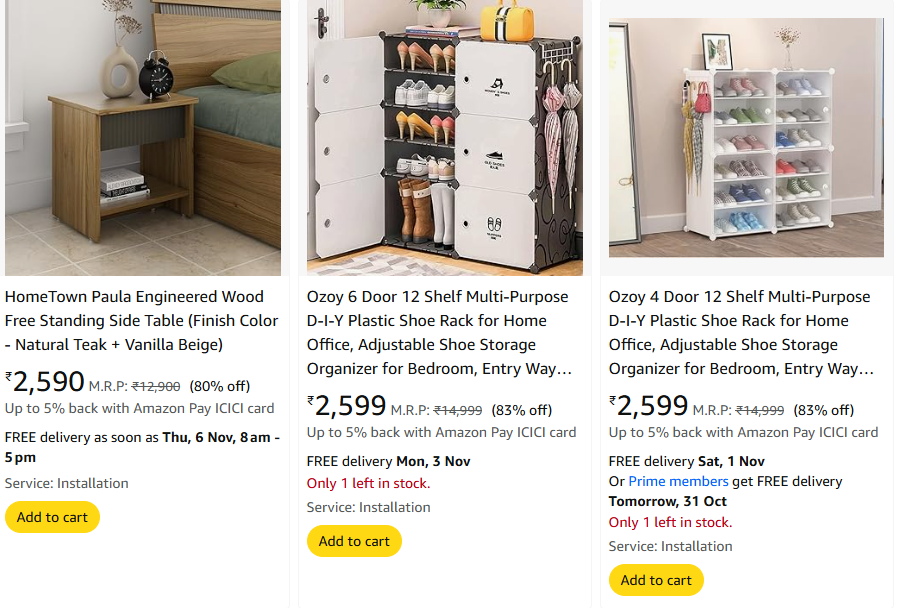Add HomeTown Paula side table to cart
The height and width of the screenshot is (608, 897).
click(x=52, y=517)
